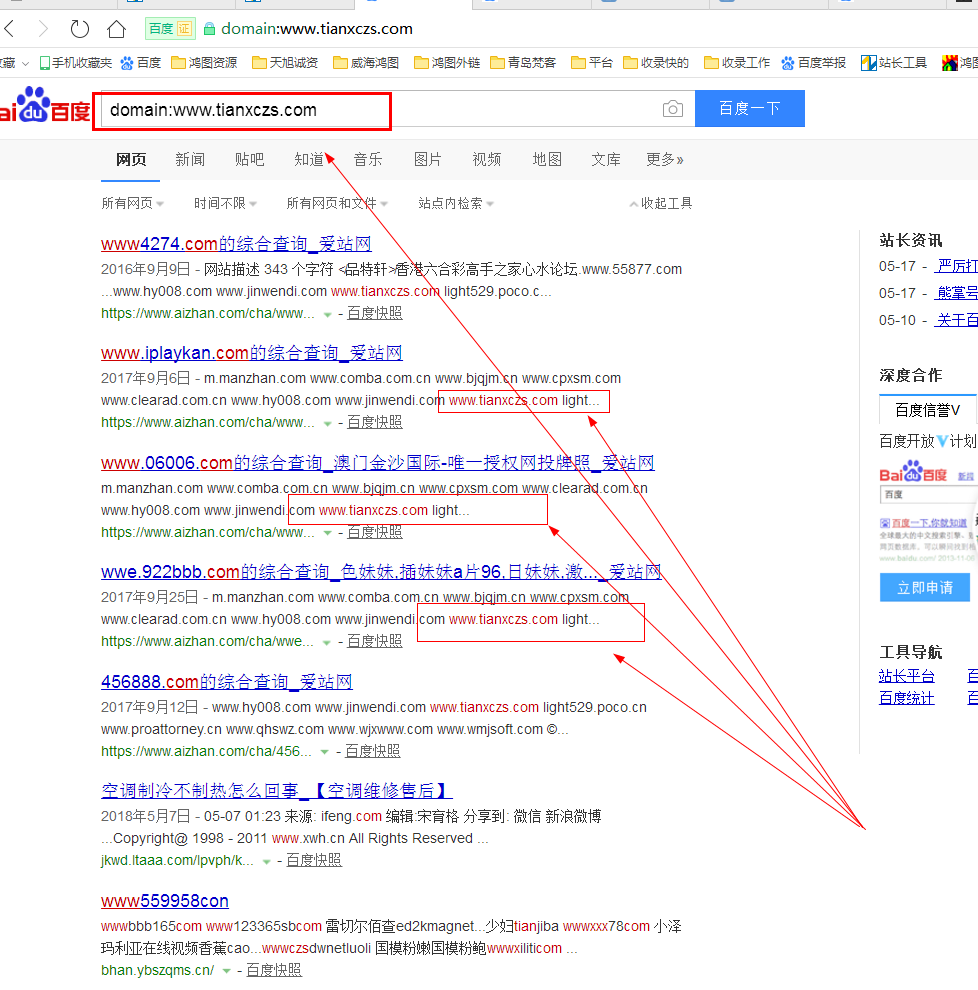Expand arrow beside bhan.ybszqms.cn URL

click(x=226, y=970)
